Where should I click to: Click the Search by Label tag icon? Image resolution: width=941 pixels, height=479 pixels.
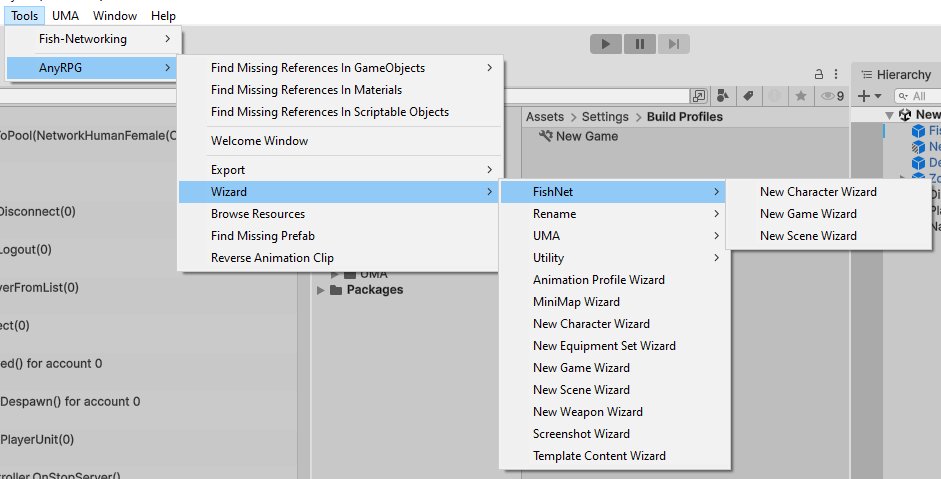coord(748,96)
